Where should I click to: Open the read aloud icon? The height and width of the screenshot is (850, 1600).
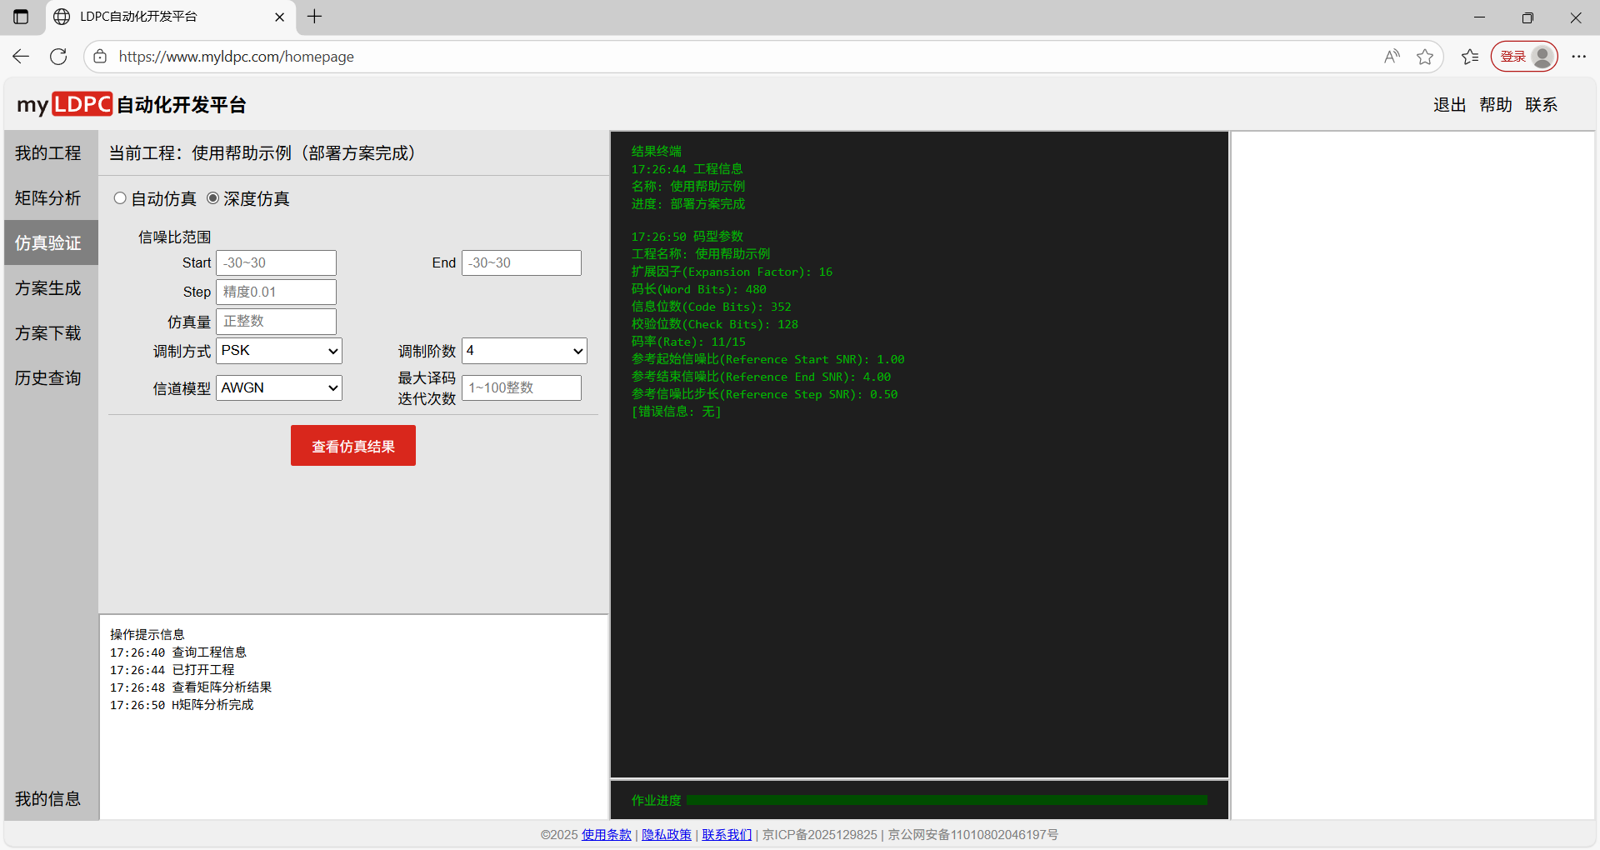pyautogui.click(x=1391, y=57)
